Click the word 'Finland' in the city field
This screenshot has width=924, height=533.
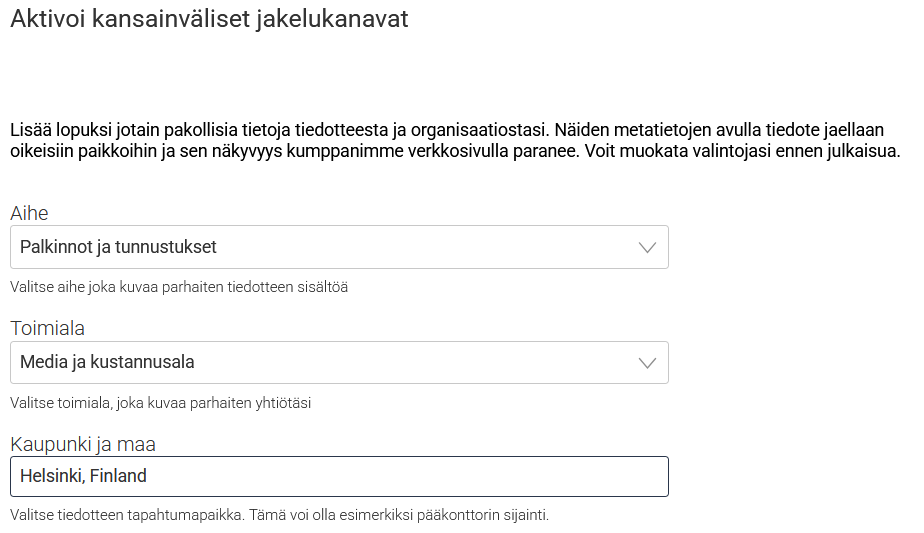[118, 477]
